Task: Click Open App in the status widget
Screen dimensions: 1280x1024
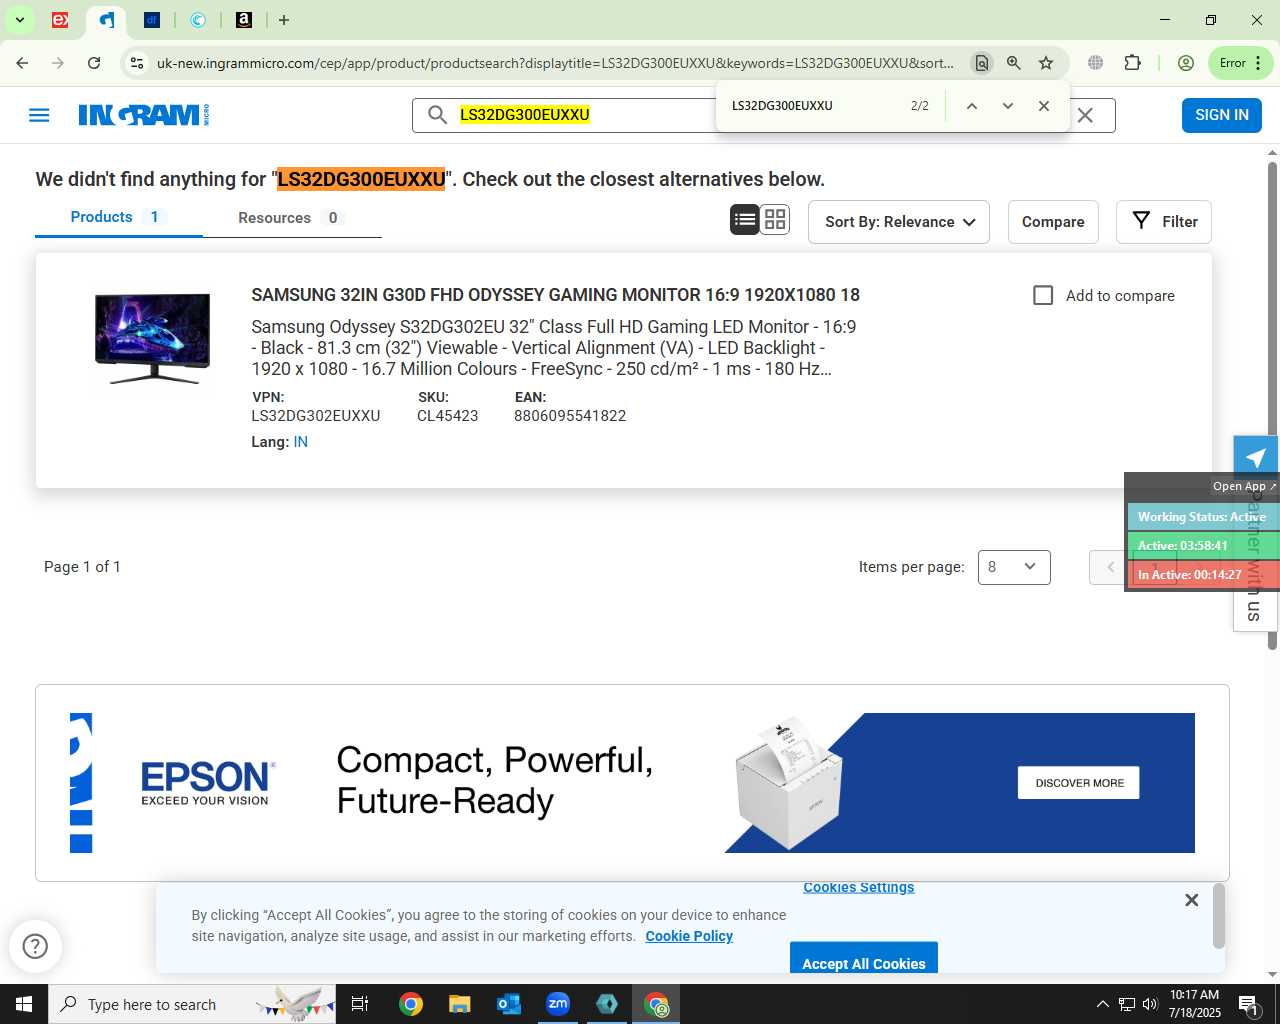Action: tap(1244, 486)
